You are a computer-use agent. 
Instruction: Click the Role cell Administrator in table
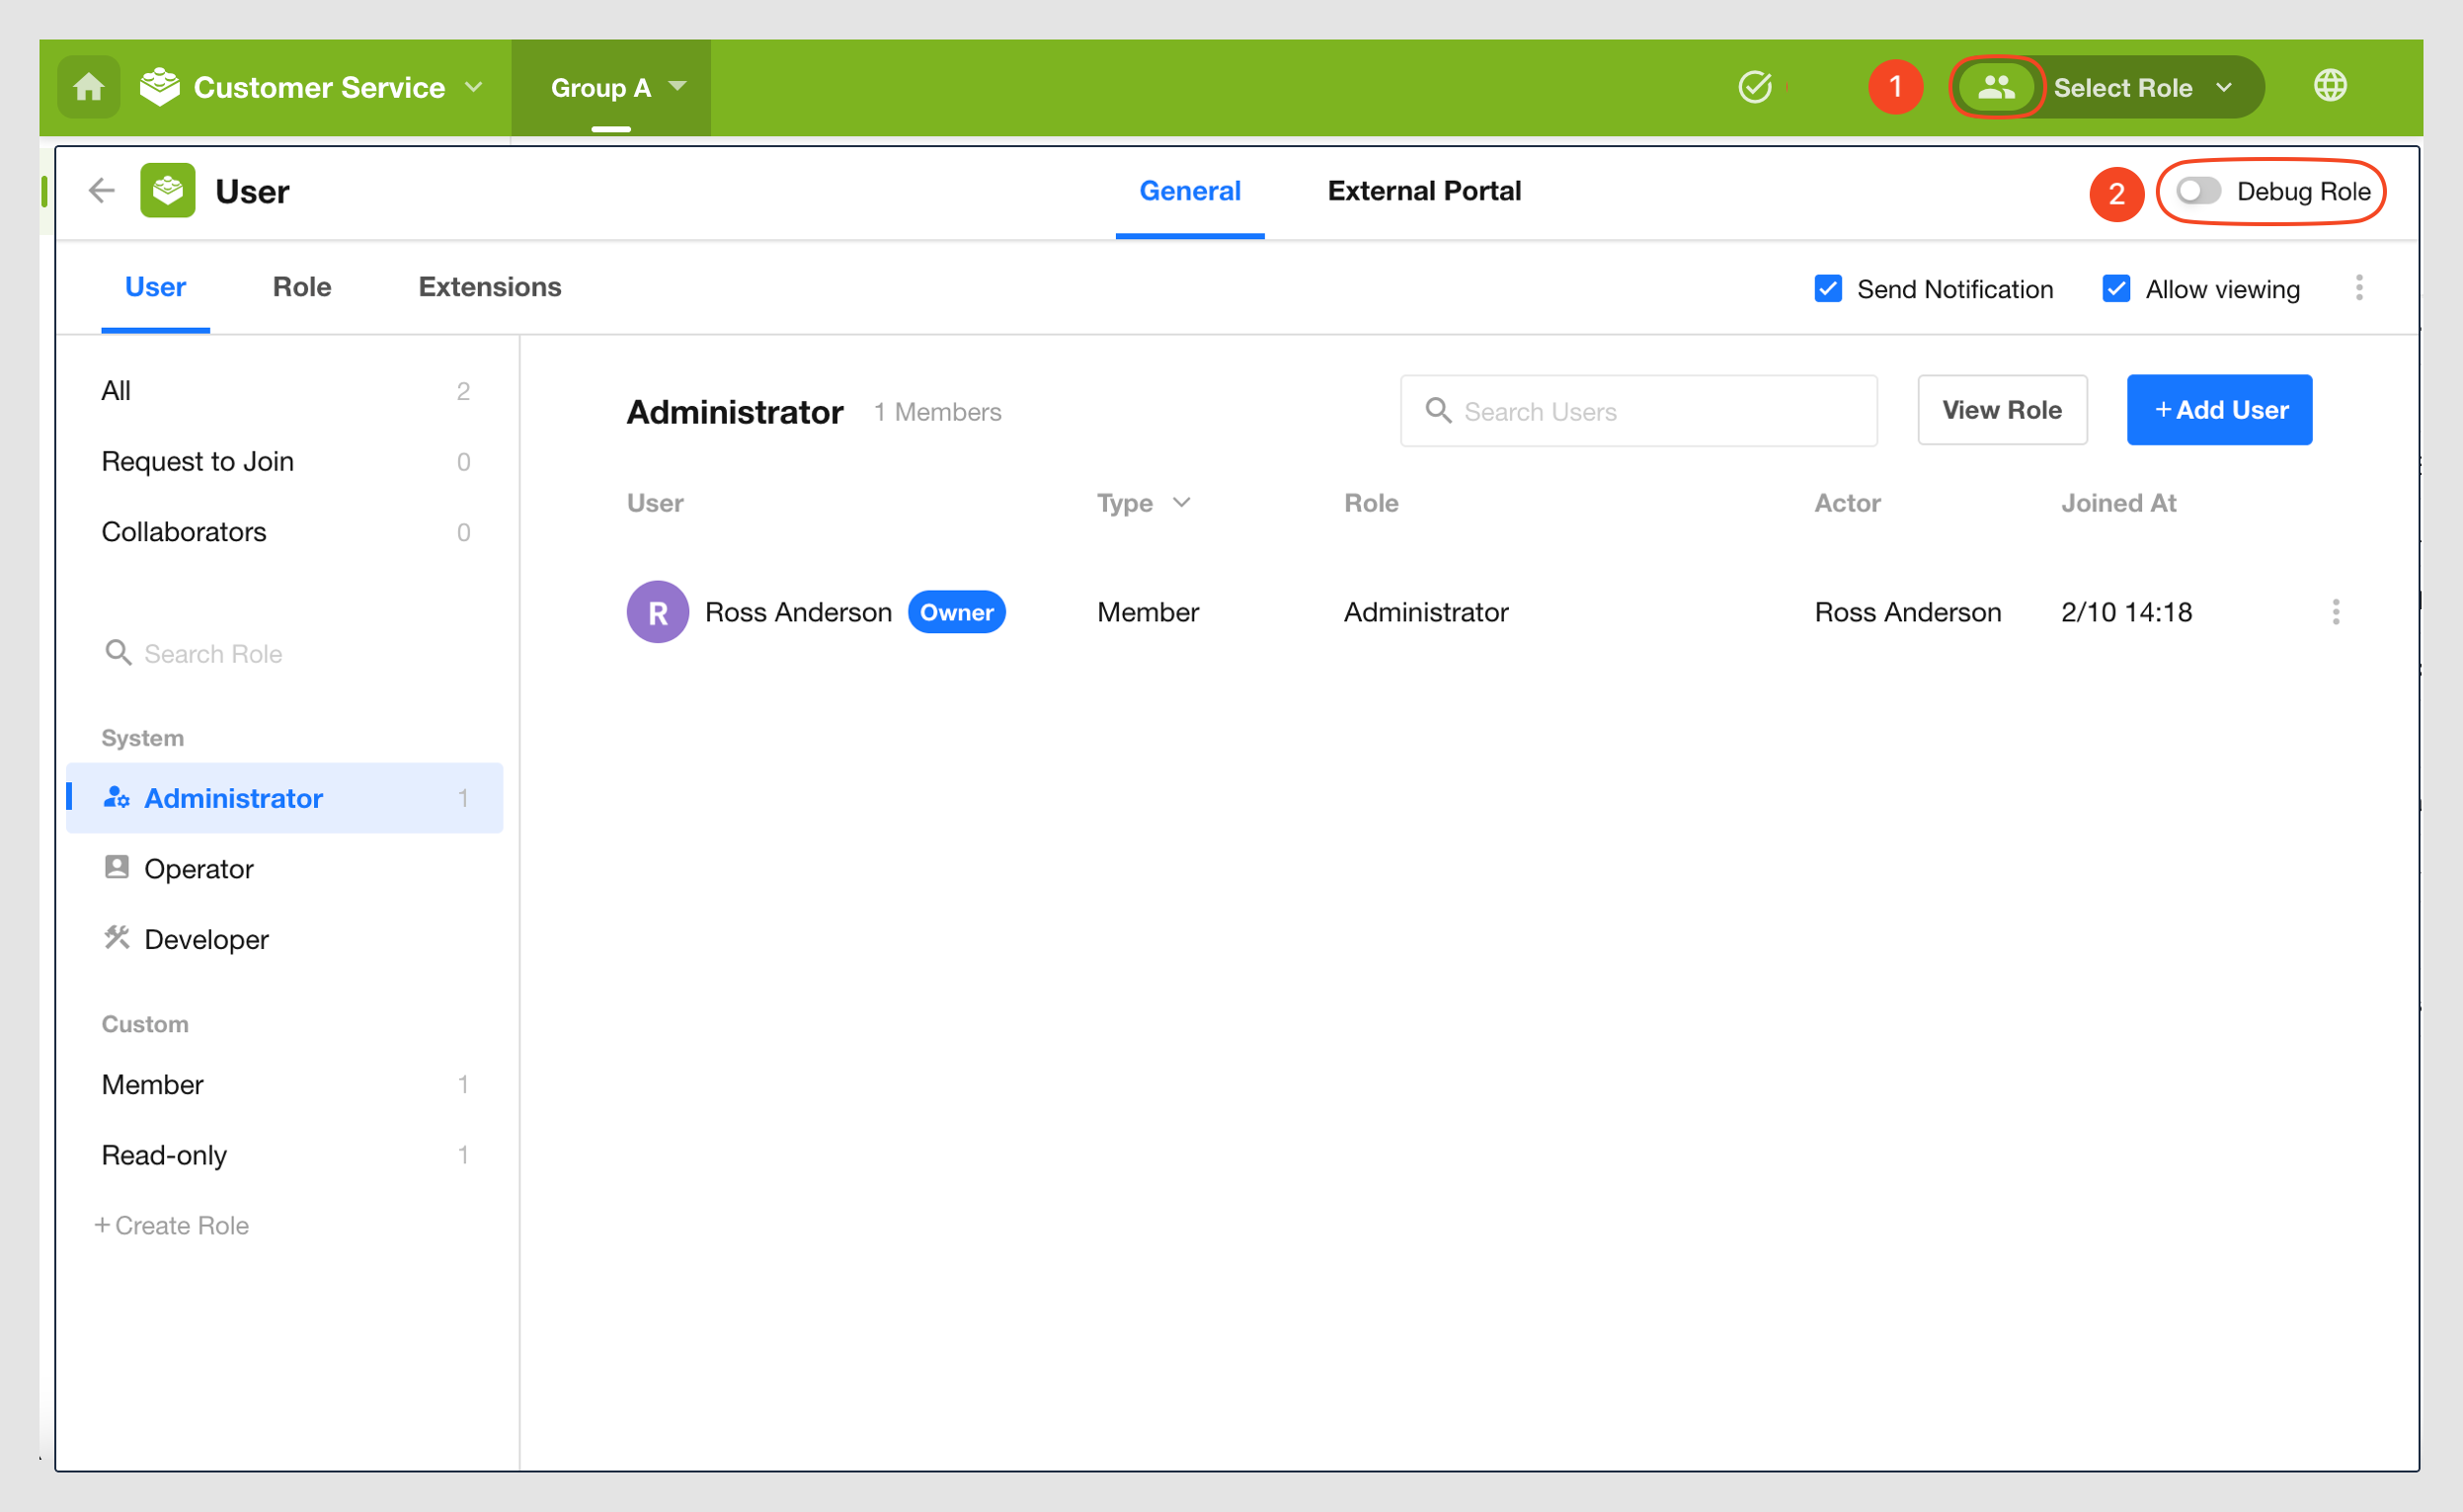pyautogui.click(x=1426, y=612)
